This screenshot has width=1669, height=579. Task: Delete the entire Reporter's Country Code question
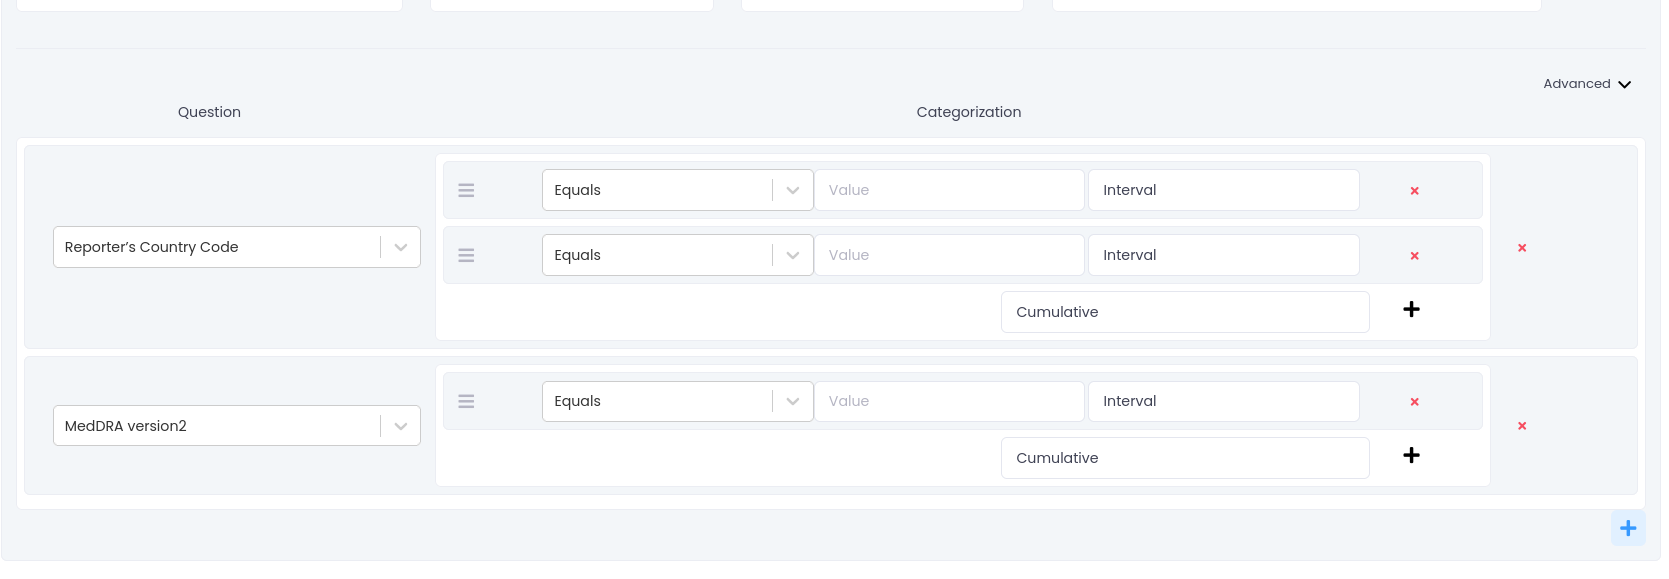pyautogui.click(x=1522, y=248)
